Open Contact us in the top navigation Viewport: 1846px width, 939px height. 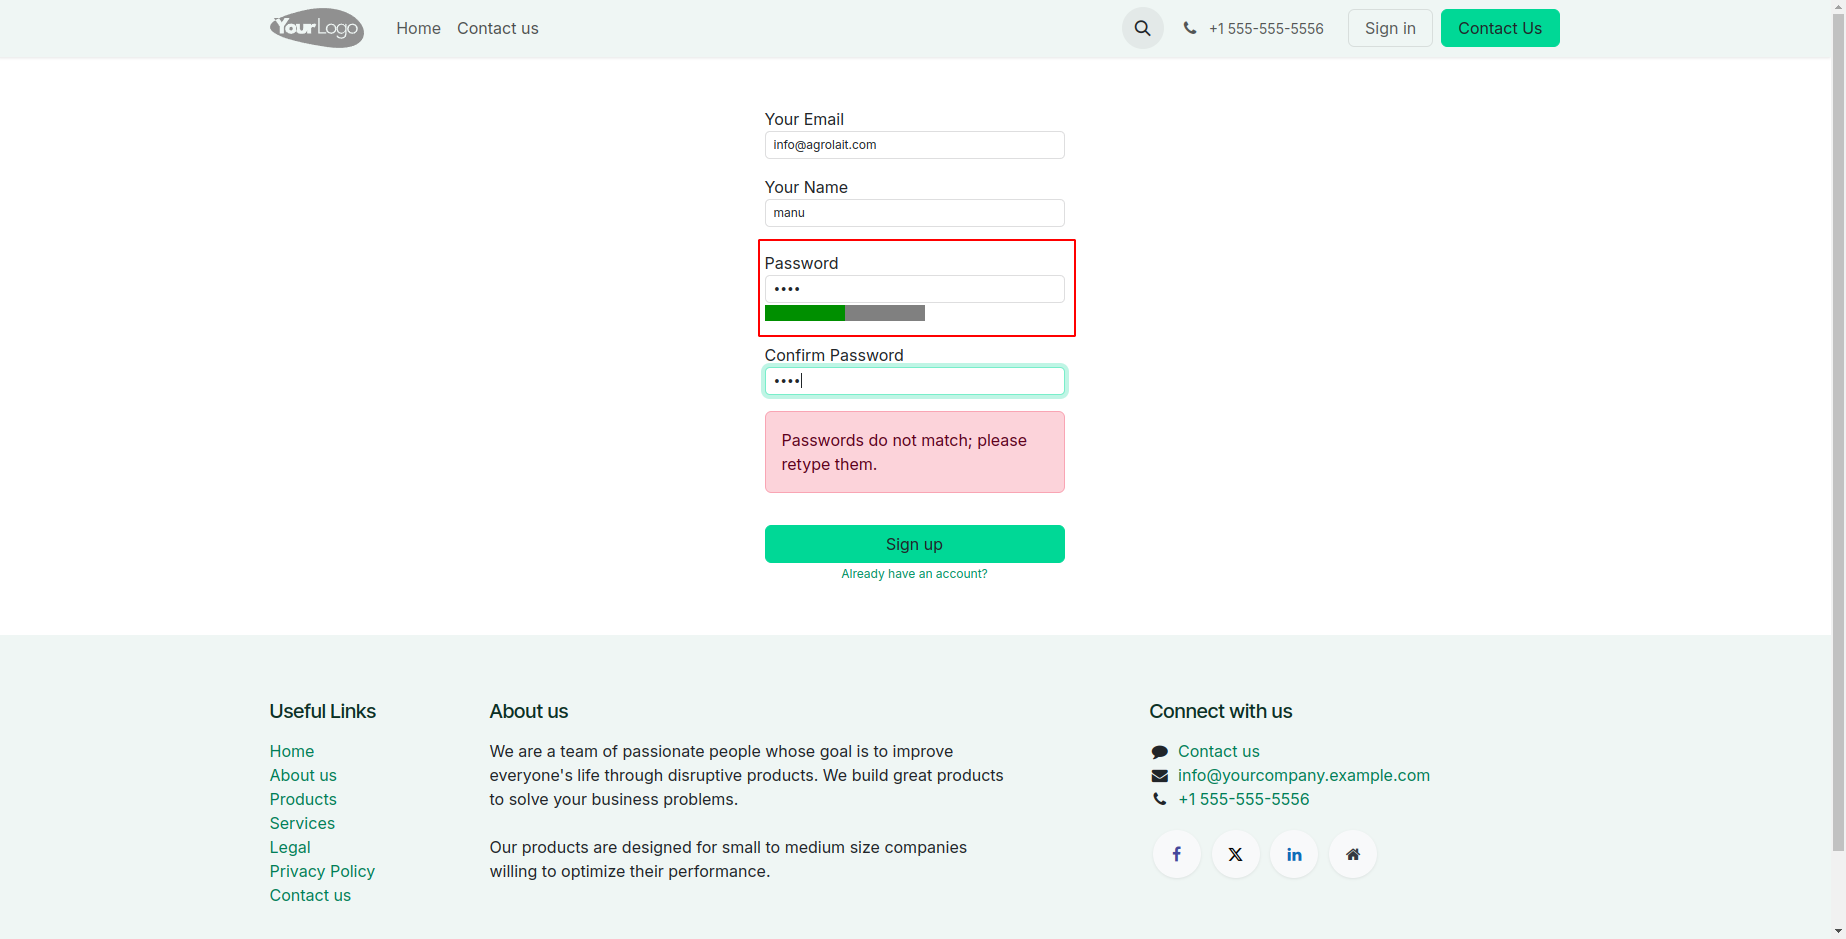pyautogui.click(x=497, y=28)
